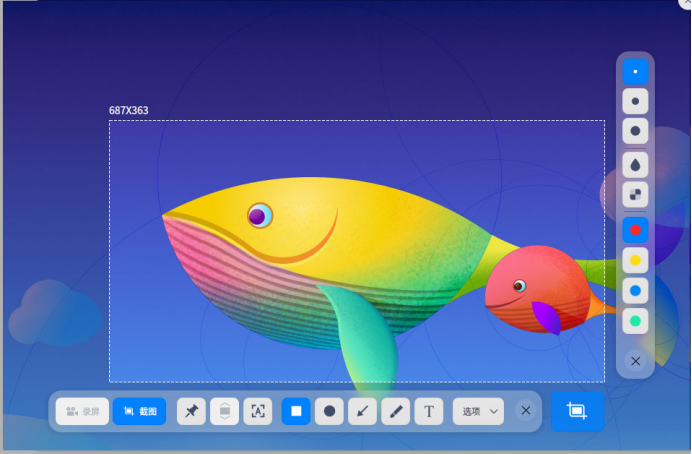Select the medium line width dot
This screenshot has width=692, height=454.
tap(635, 101)
